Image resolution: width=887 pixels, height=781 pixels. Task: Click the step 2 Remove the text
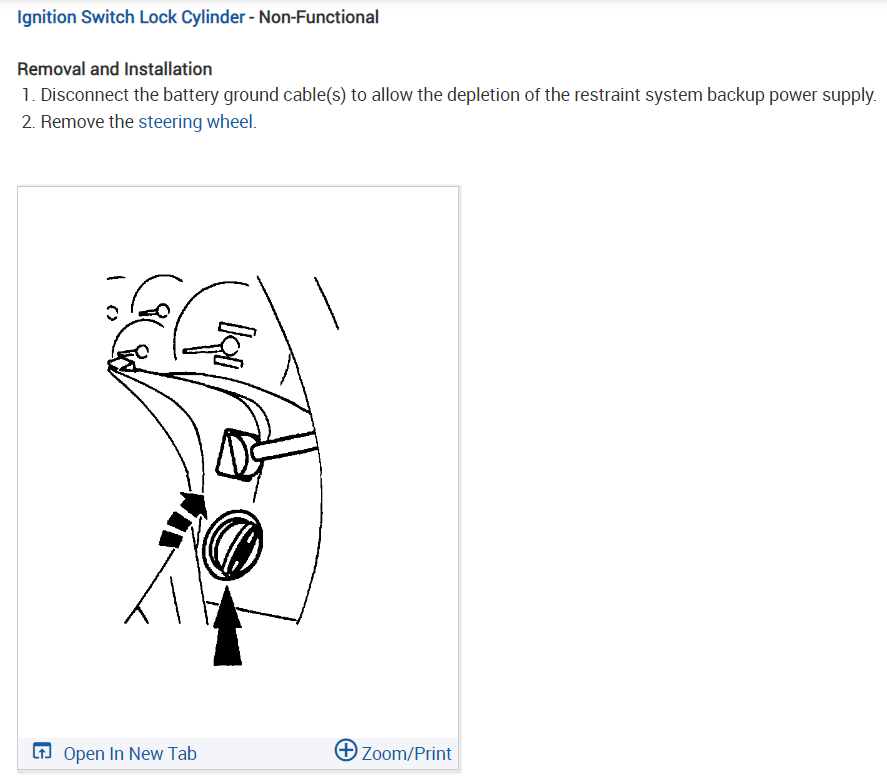(x=87, y=122)
